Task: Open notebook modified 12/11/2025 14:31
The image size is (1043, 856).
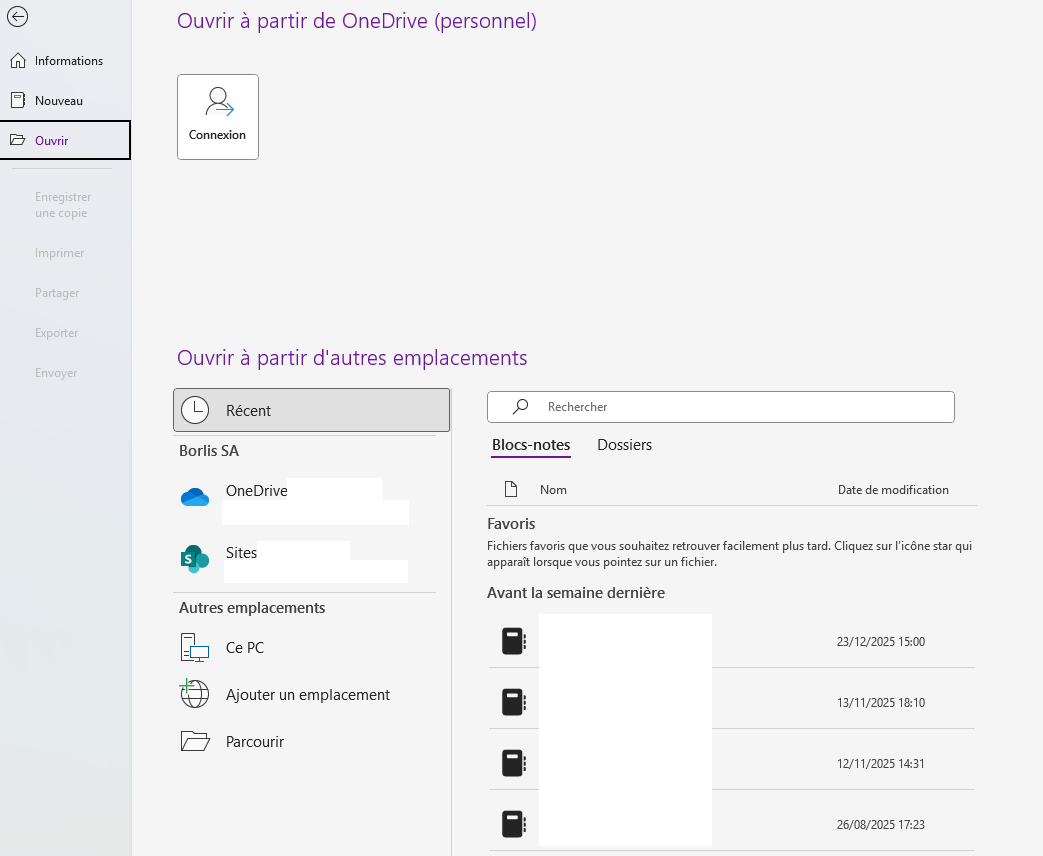Action: (732, 764)
